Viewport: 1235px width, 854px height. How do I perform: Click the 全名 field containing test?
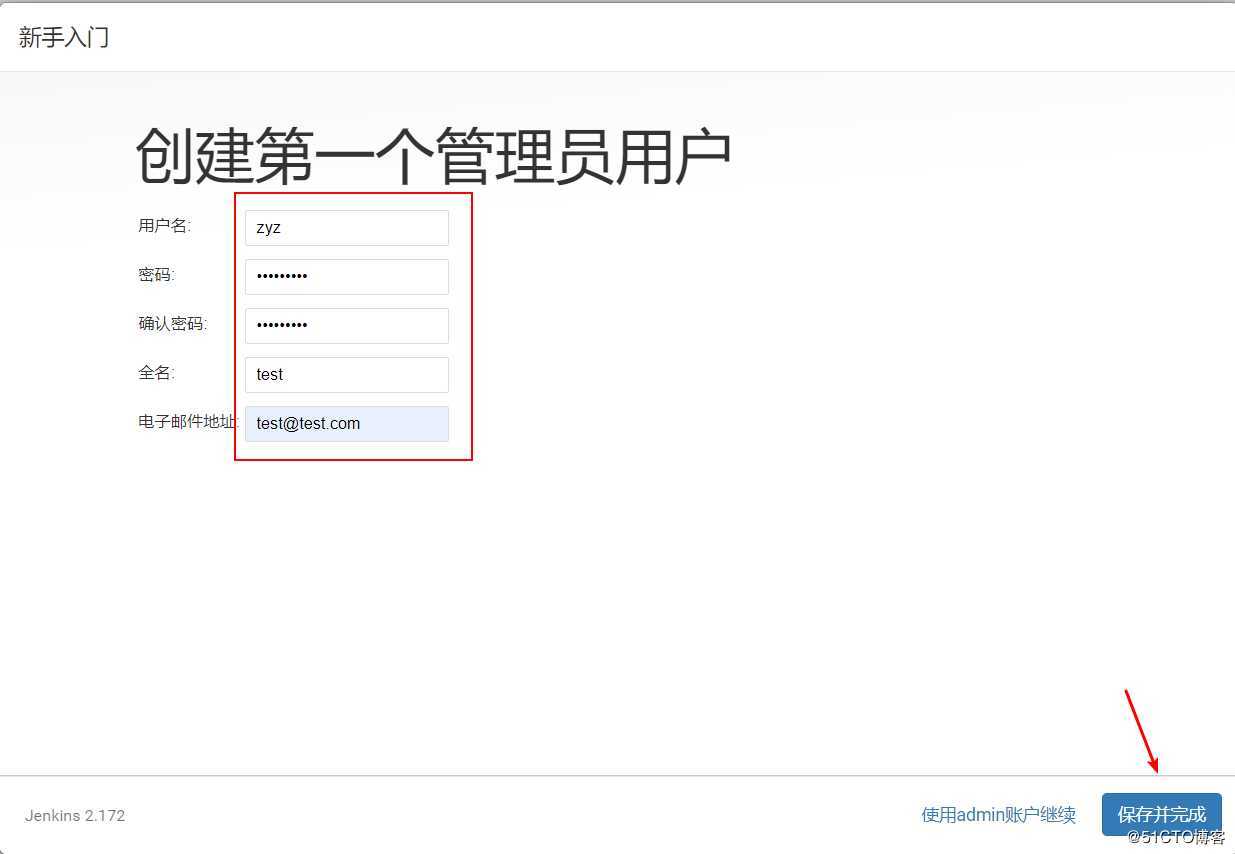[x=347, y=375]
